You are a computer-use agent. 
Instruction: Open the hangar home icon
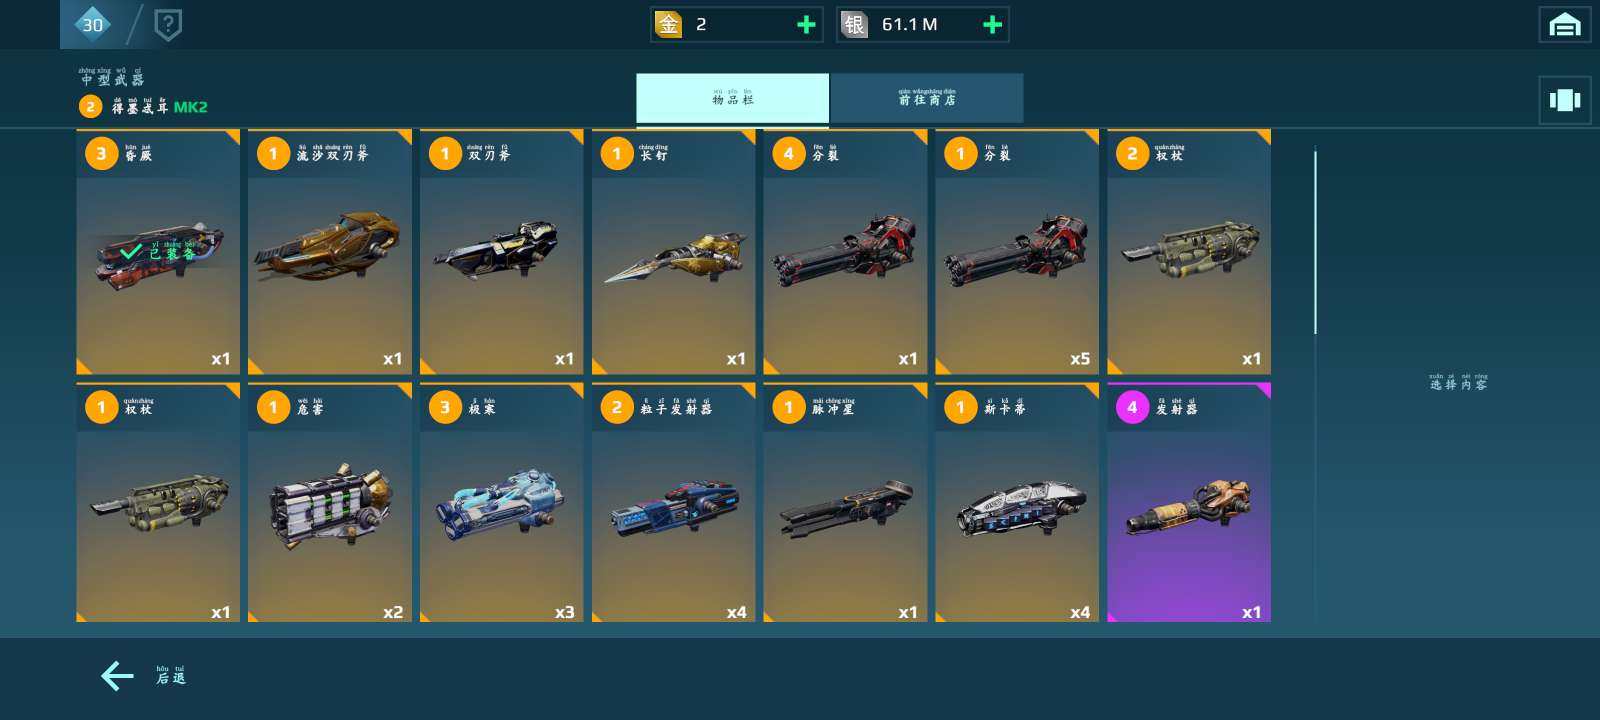pos(1565,25)
